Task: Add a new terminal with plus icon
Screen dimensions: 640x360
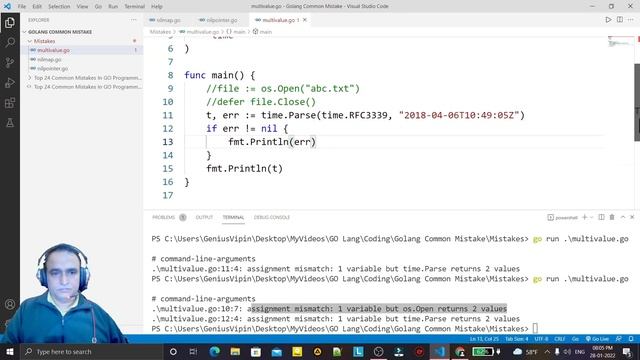Action: [584, 217]
